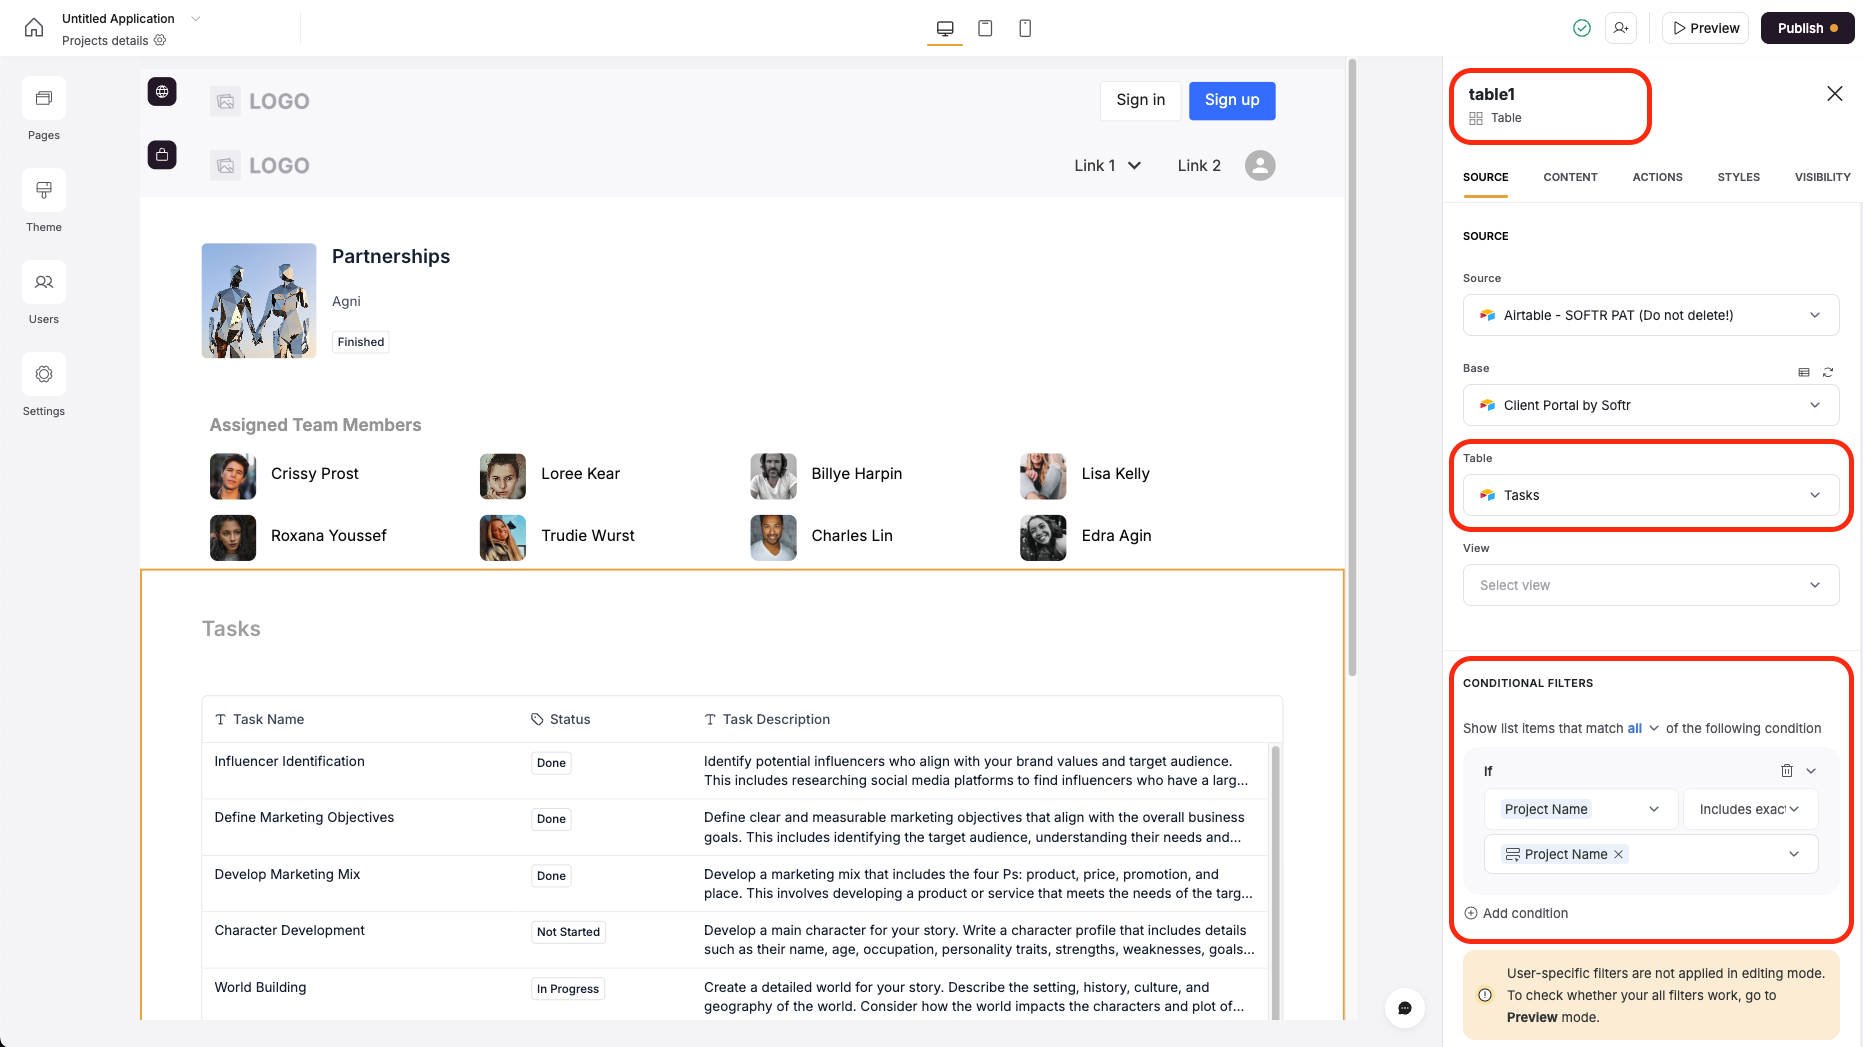Open the view base data icon
The height and width of the screenshot is (1047, 1863).
1804,372
